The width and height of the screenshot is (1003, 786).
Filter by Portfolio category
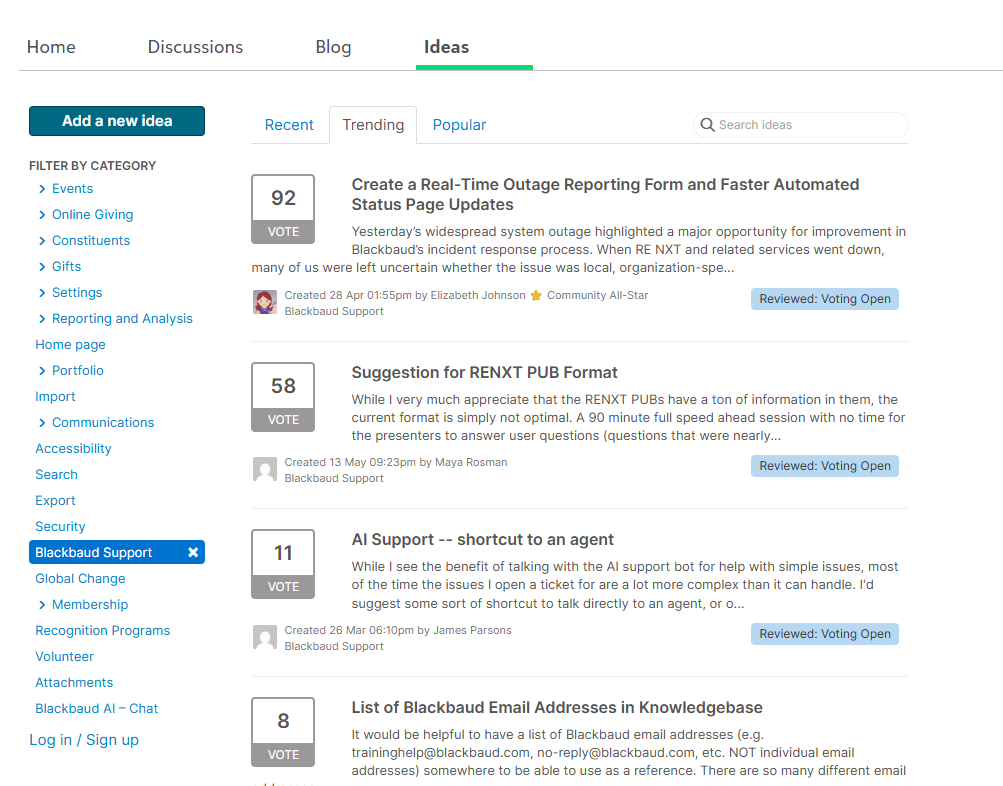coord(77,371)
